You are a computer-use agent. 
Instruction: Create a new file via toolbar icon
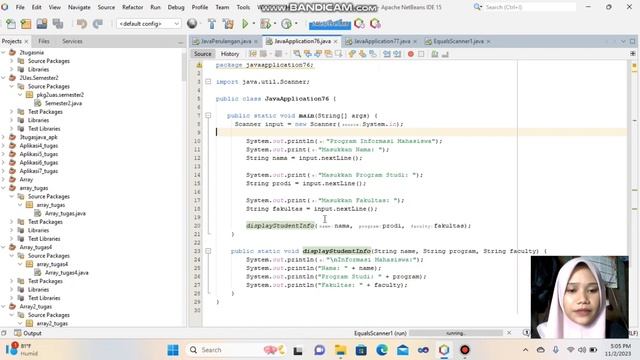(11, 24)
